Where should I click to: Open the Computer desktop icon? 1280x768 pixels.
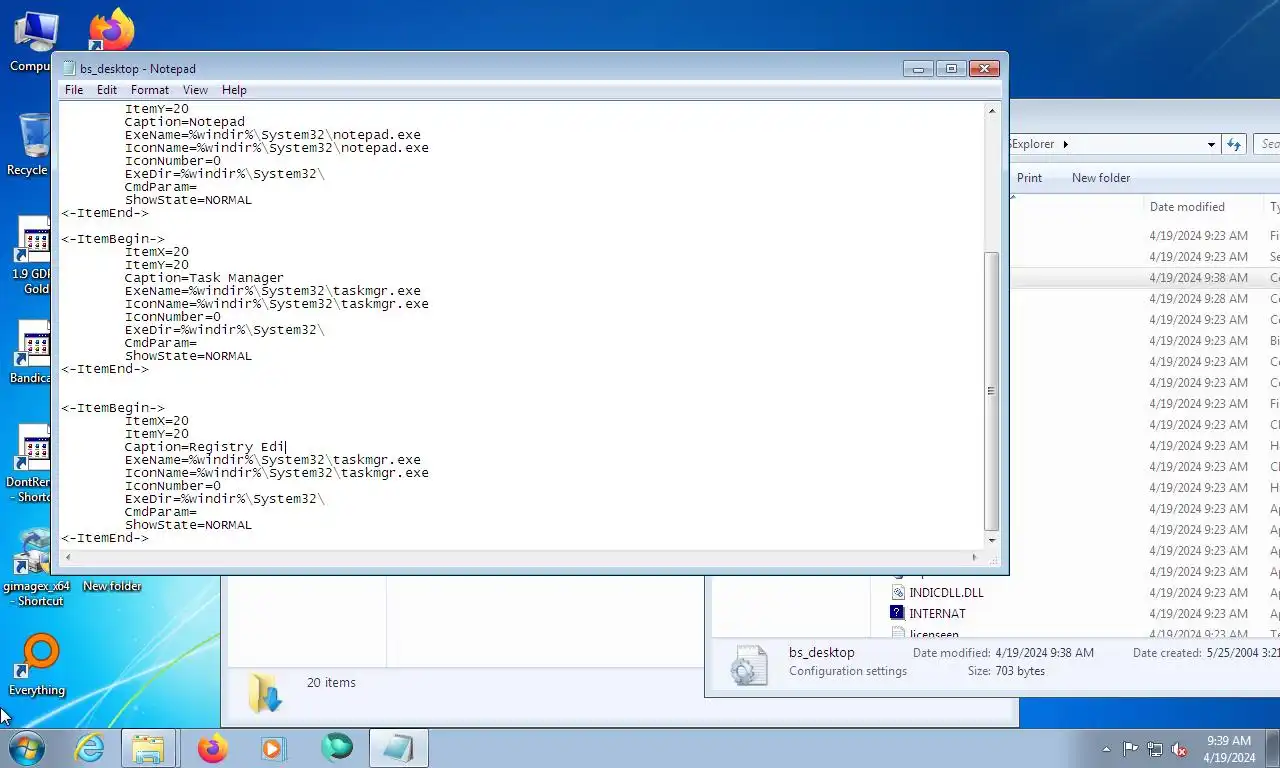[34, 42]
